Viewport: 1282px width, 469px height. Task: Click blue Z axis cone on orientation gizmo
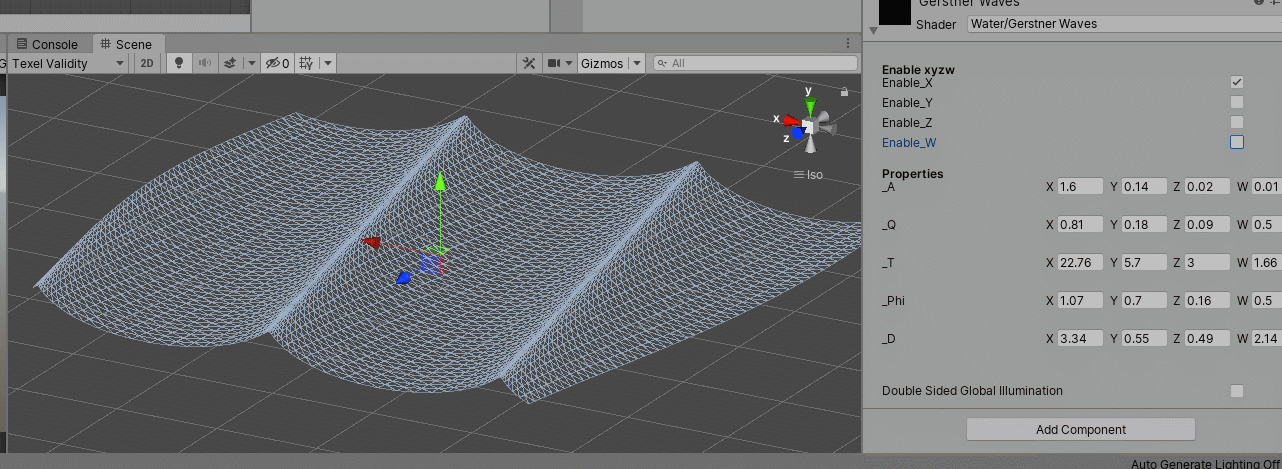(797, 132)
